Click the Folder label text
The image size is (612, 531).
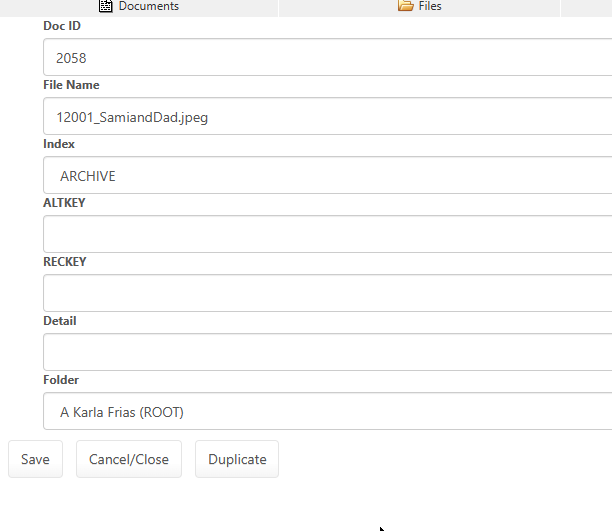[x=61, y=380]
